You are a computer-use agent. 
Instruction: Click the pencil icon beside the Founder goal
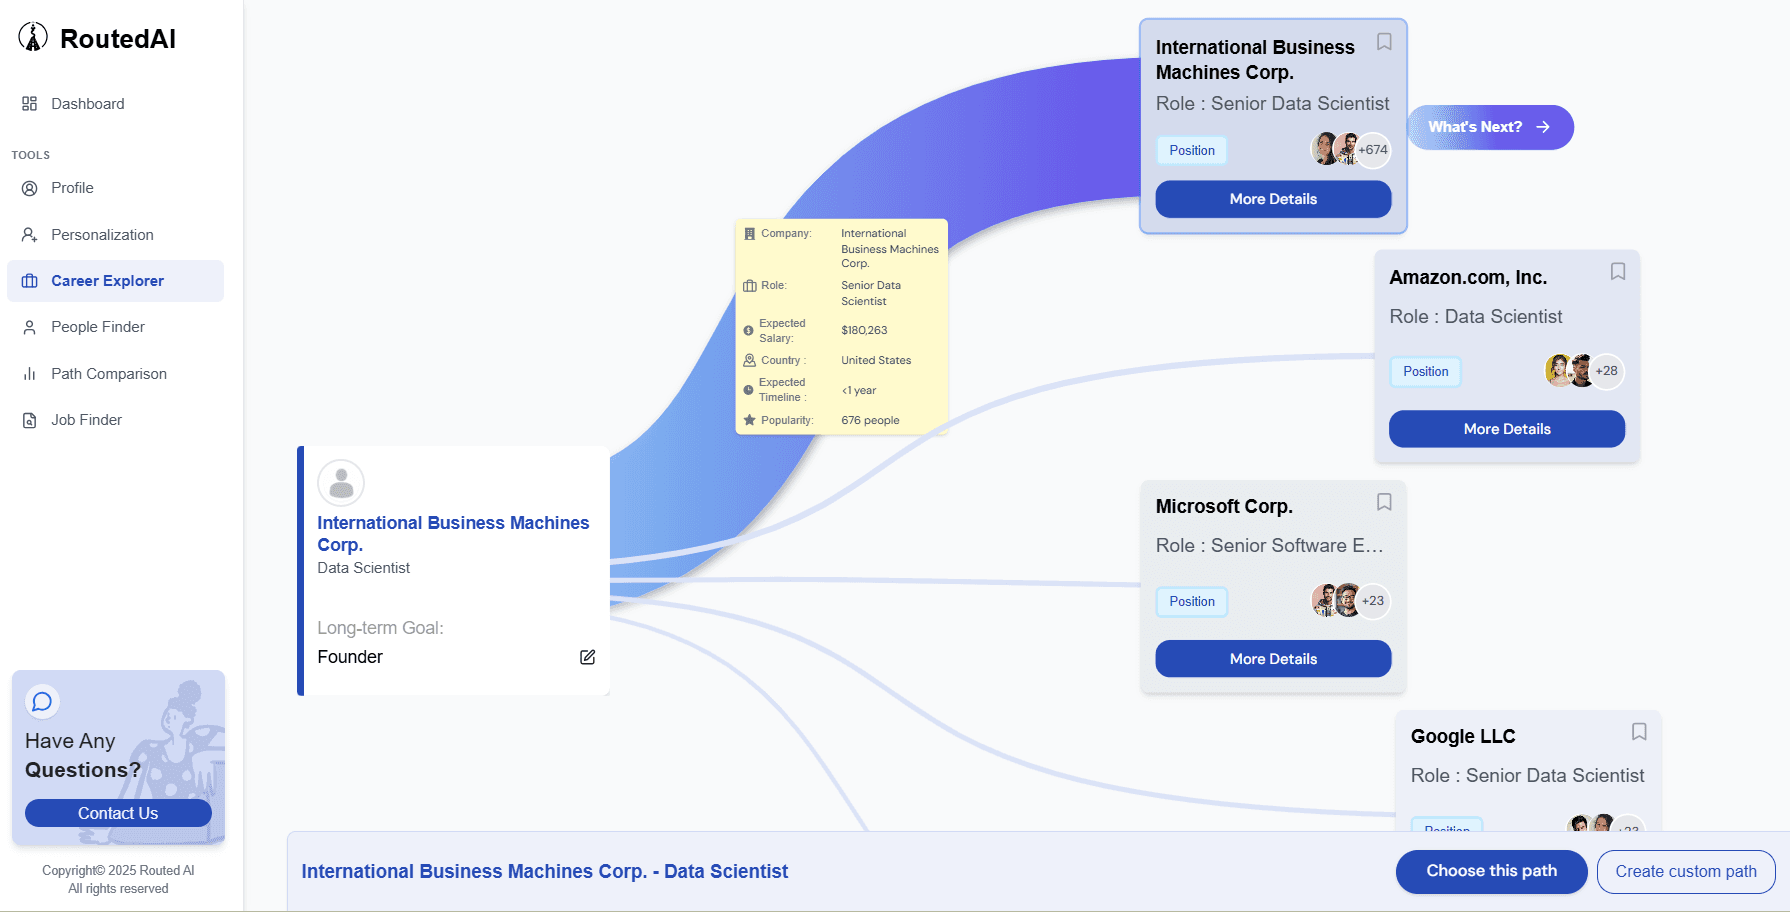(587, 657)
